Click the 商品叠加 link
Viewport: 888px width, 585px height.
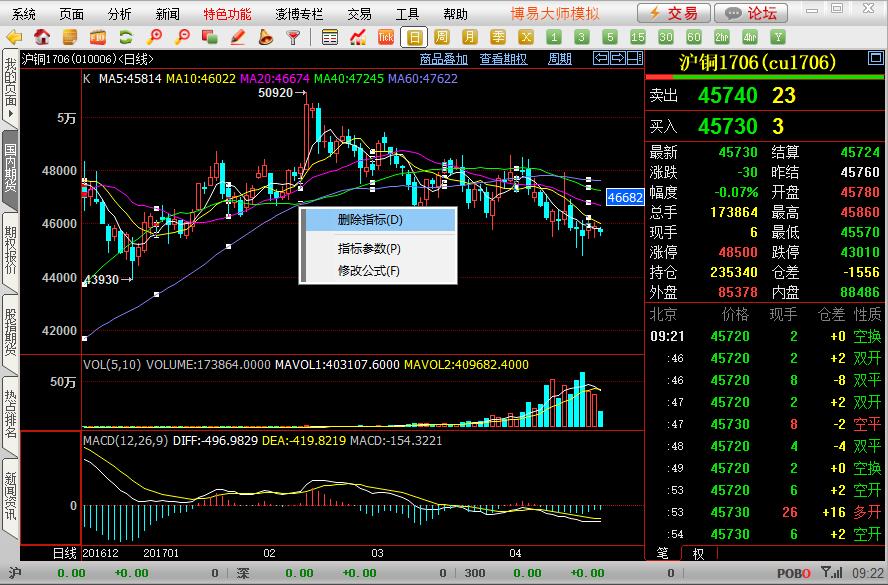[x=443, y=59]
